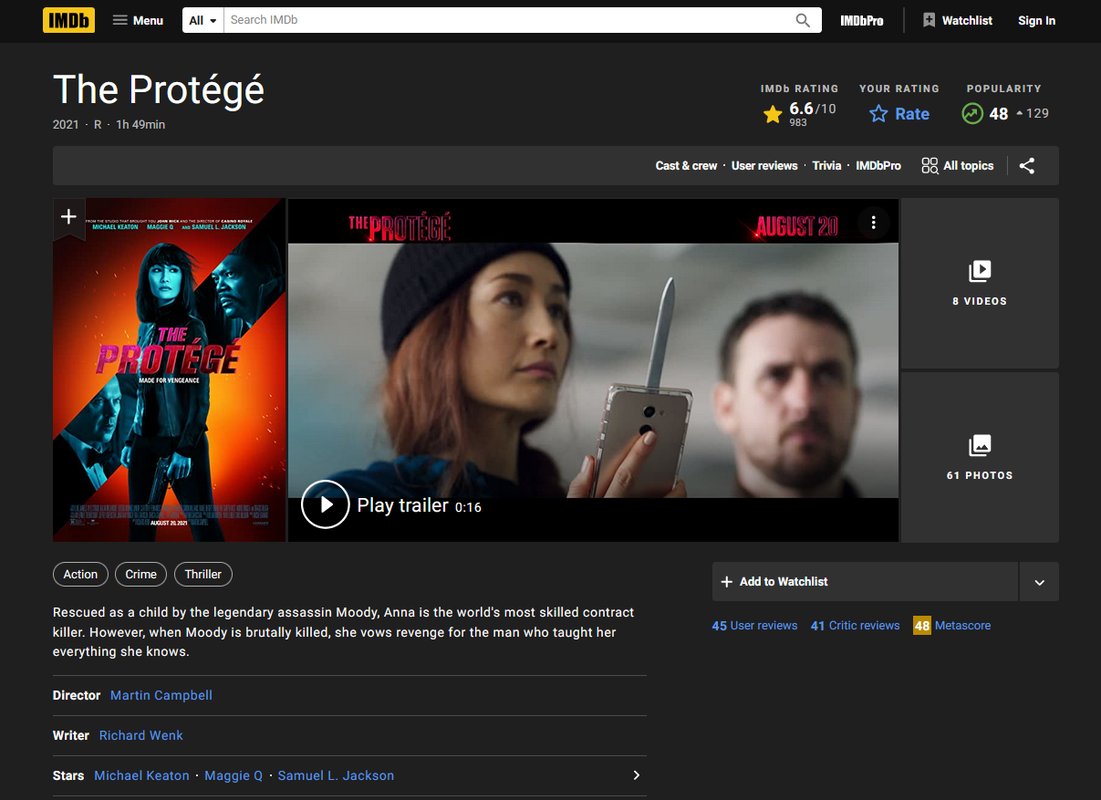This screenshot has height=800, width=1101.
Task: Click the Stars label
Action: (68, 775)
